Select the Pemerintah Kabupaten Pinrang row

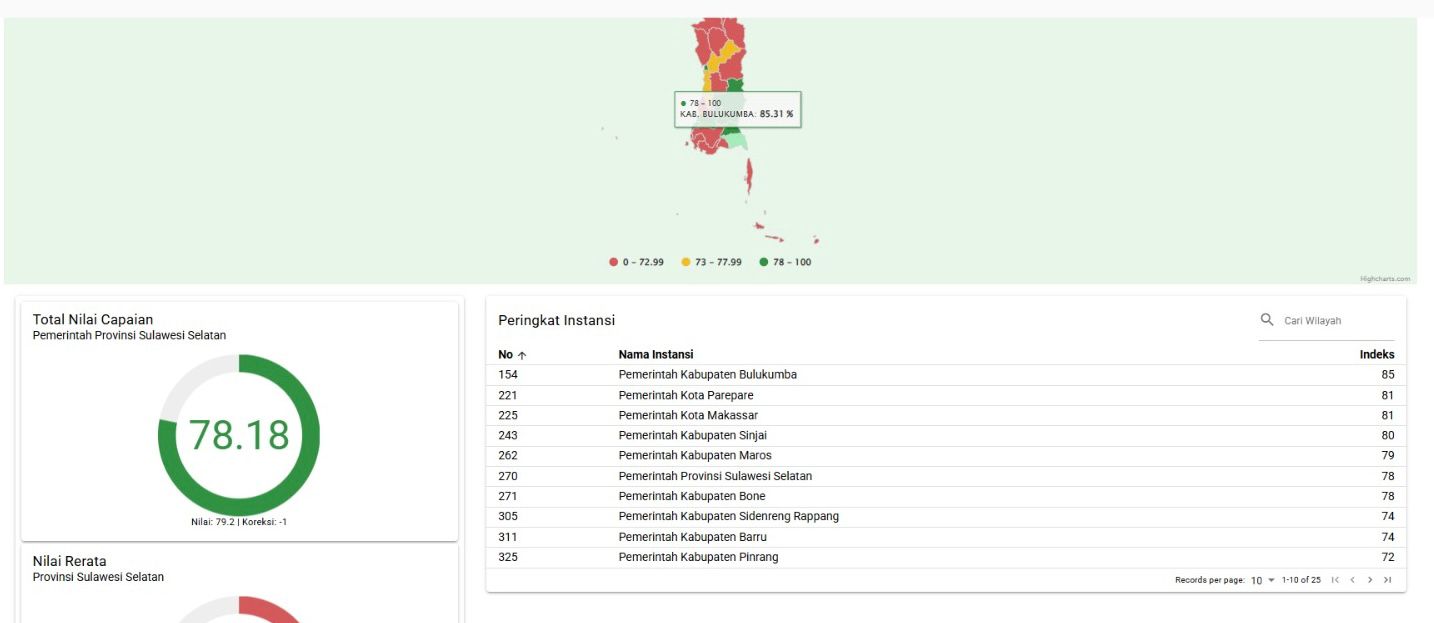[x=698, y=557]
